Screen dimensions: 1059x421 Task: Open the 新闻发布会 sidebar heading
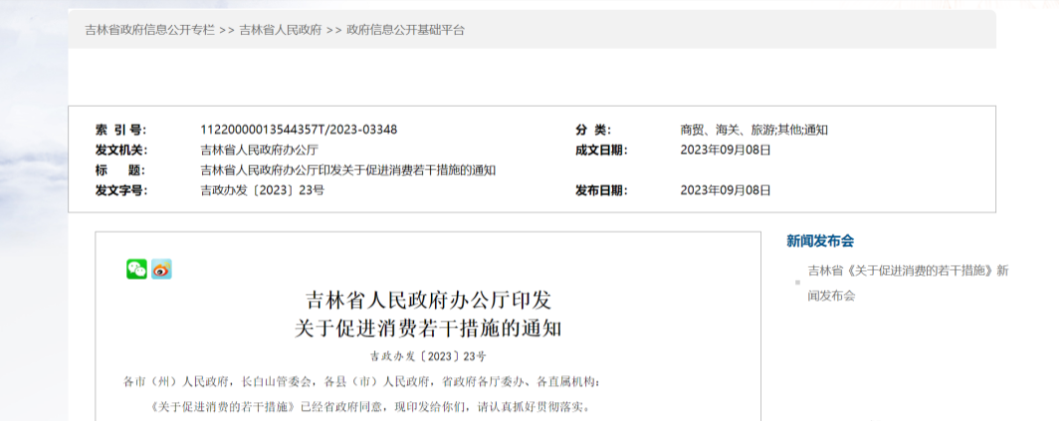point(819,241)
